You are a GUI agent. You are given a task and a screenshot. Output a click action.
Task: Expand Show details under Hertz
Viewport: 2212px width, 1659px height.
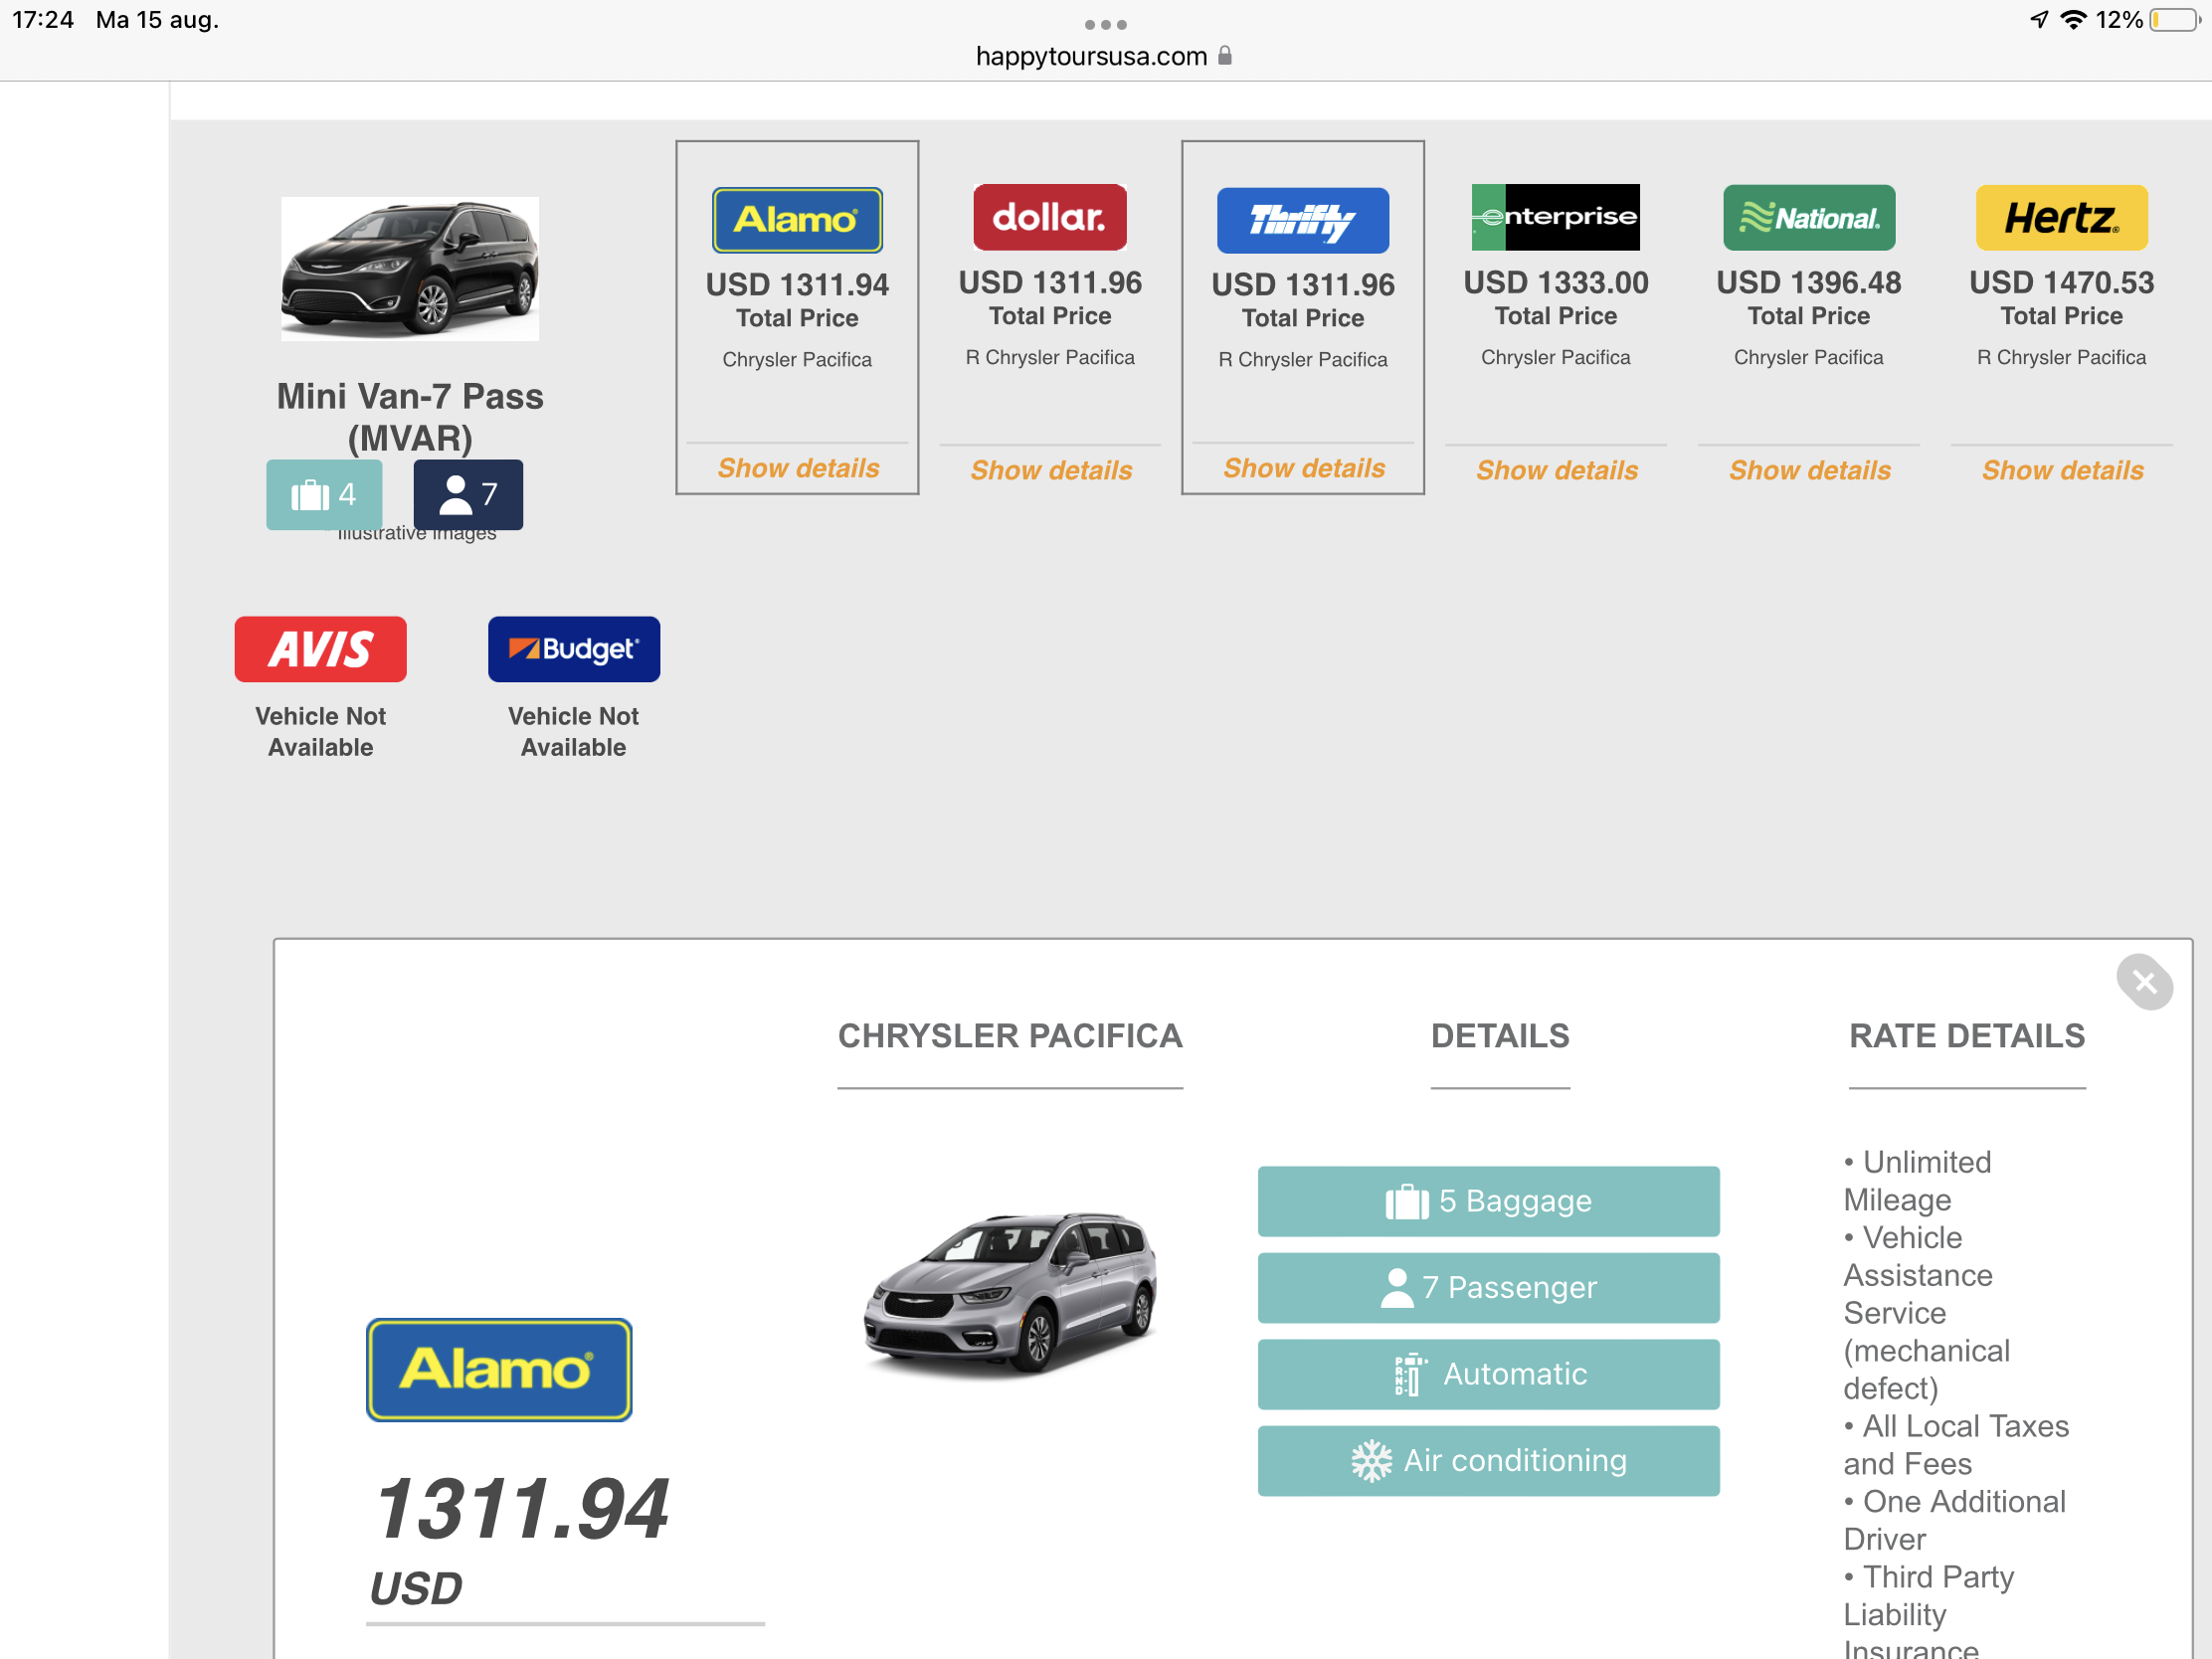tap(2062, 470)
